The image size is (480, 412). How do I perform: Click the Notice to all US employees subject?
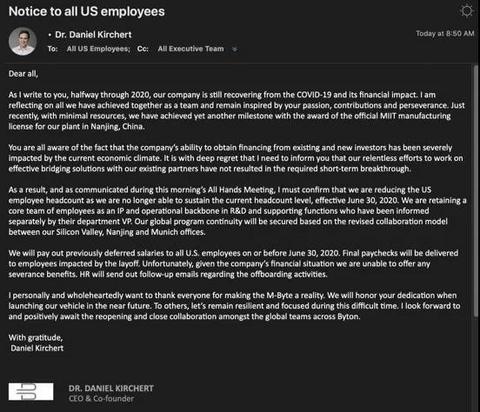[x=87, y=11]
